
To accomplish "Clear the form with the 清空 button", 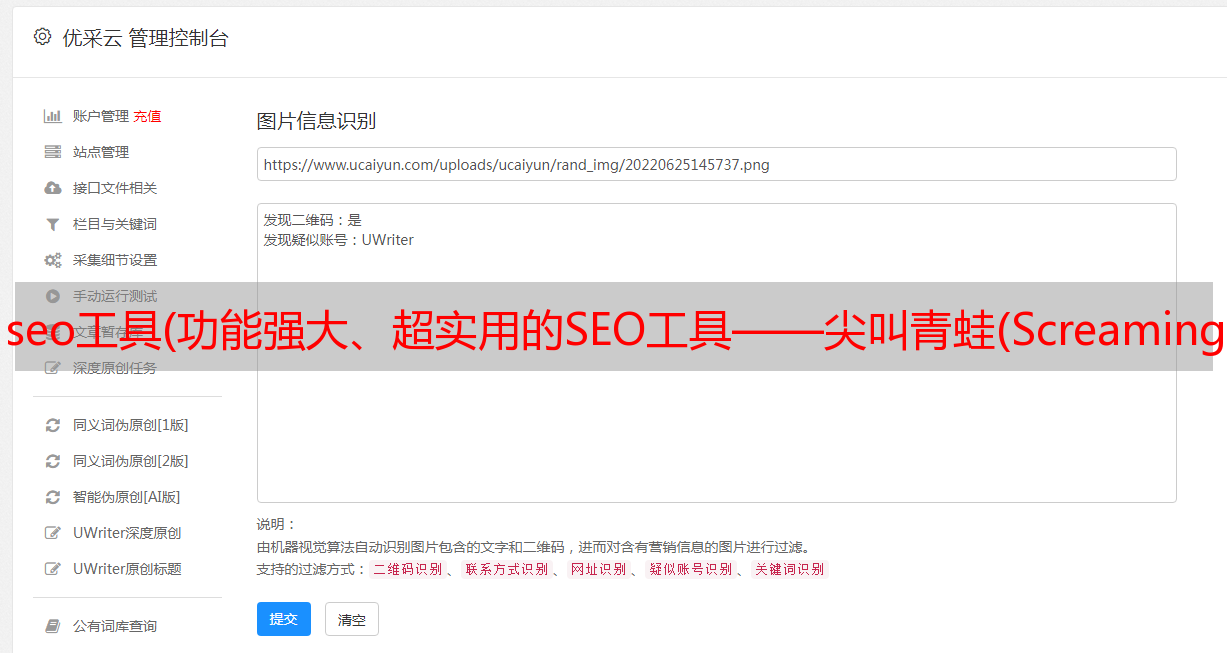I will [352, 619].
